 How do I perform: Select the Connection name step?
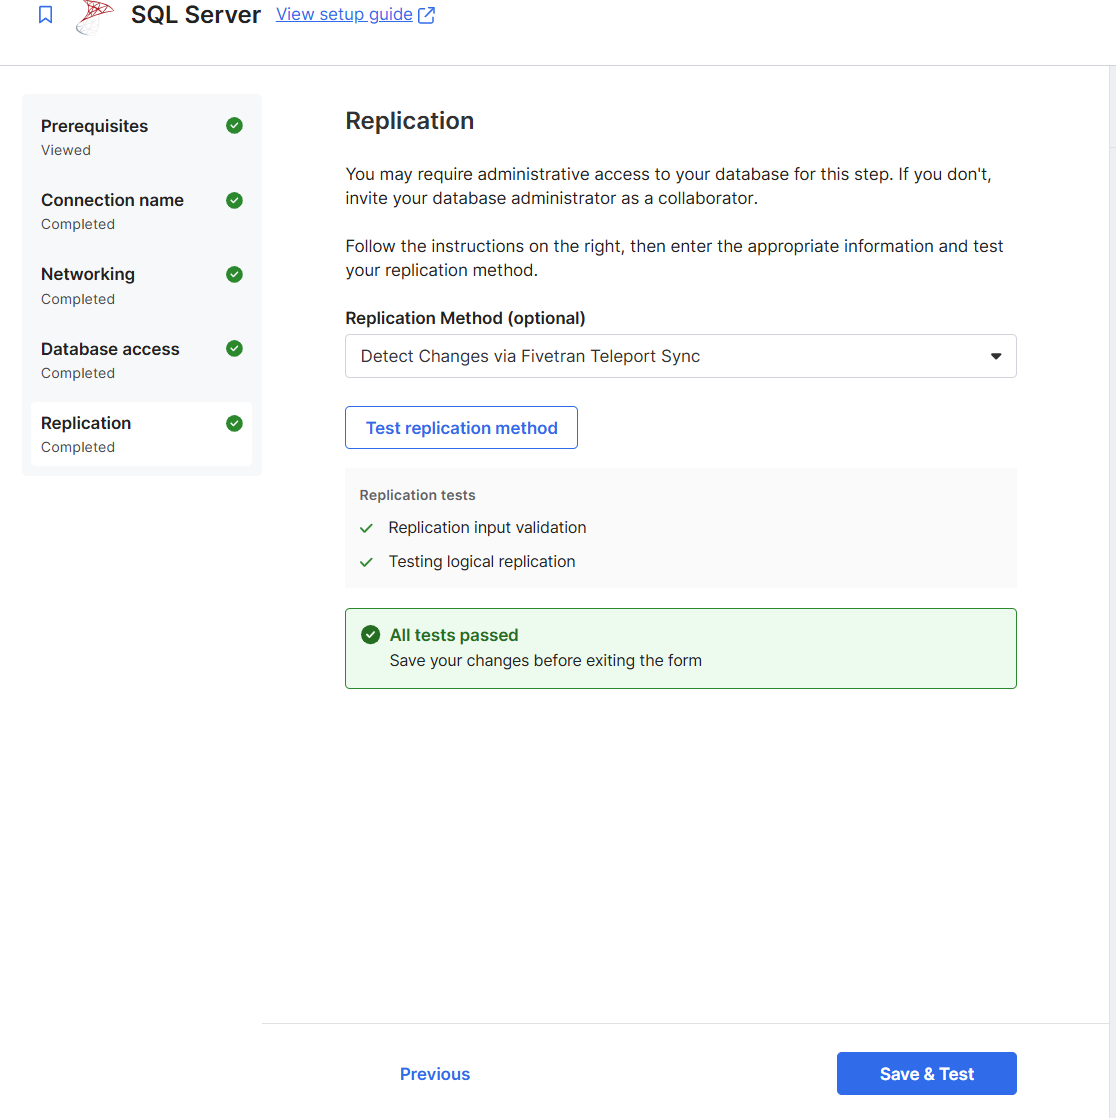click(141, 211)
